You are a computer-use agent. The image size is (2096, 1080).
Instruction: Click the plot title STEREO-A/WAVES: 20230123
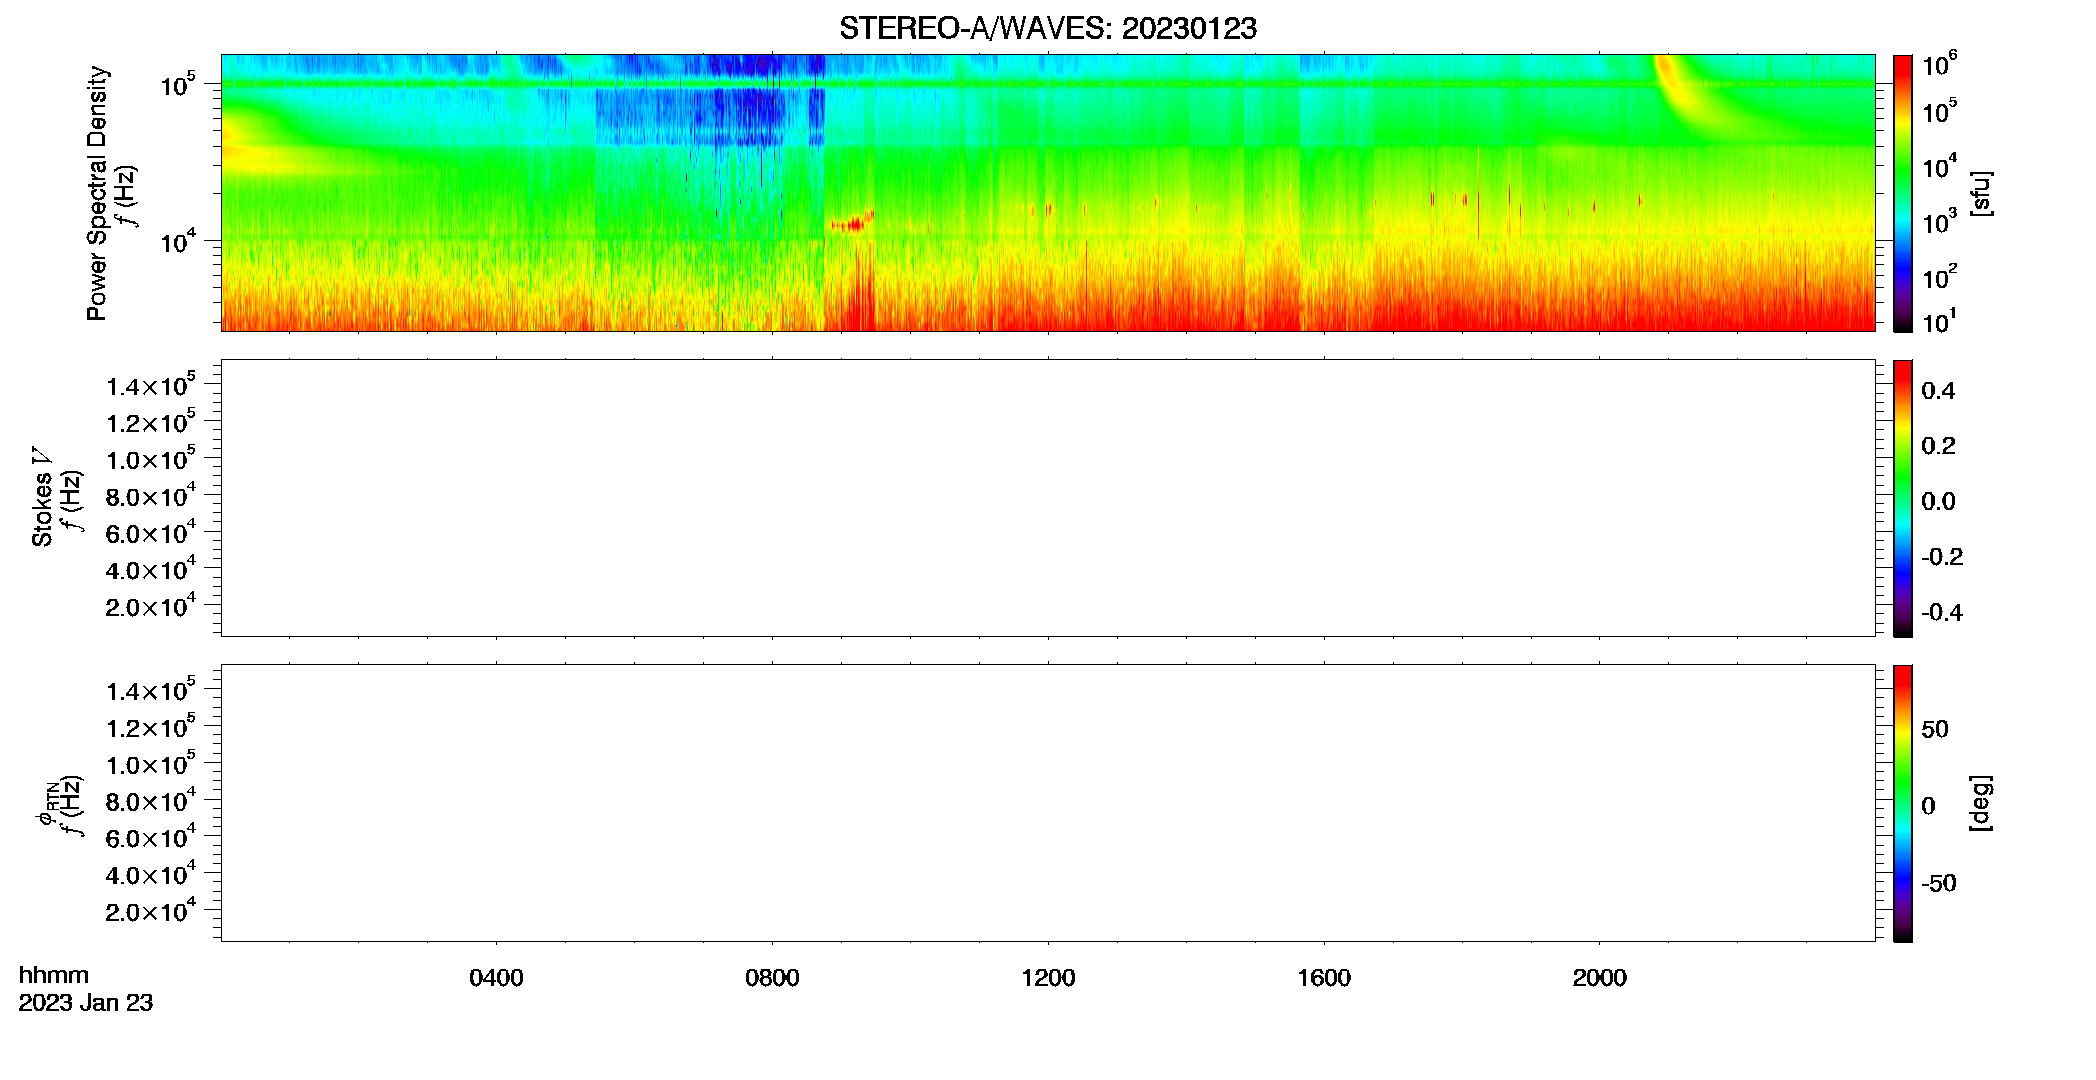1047,29
